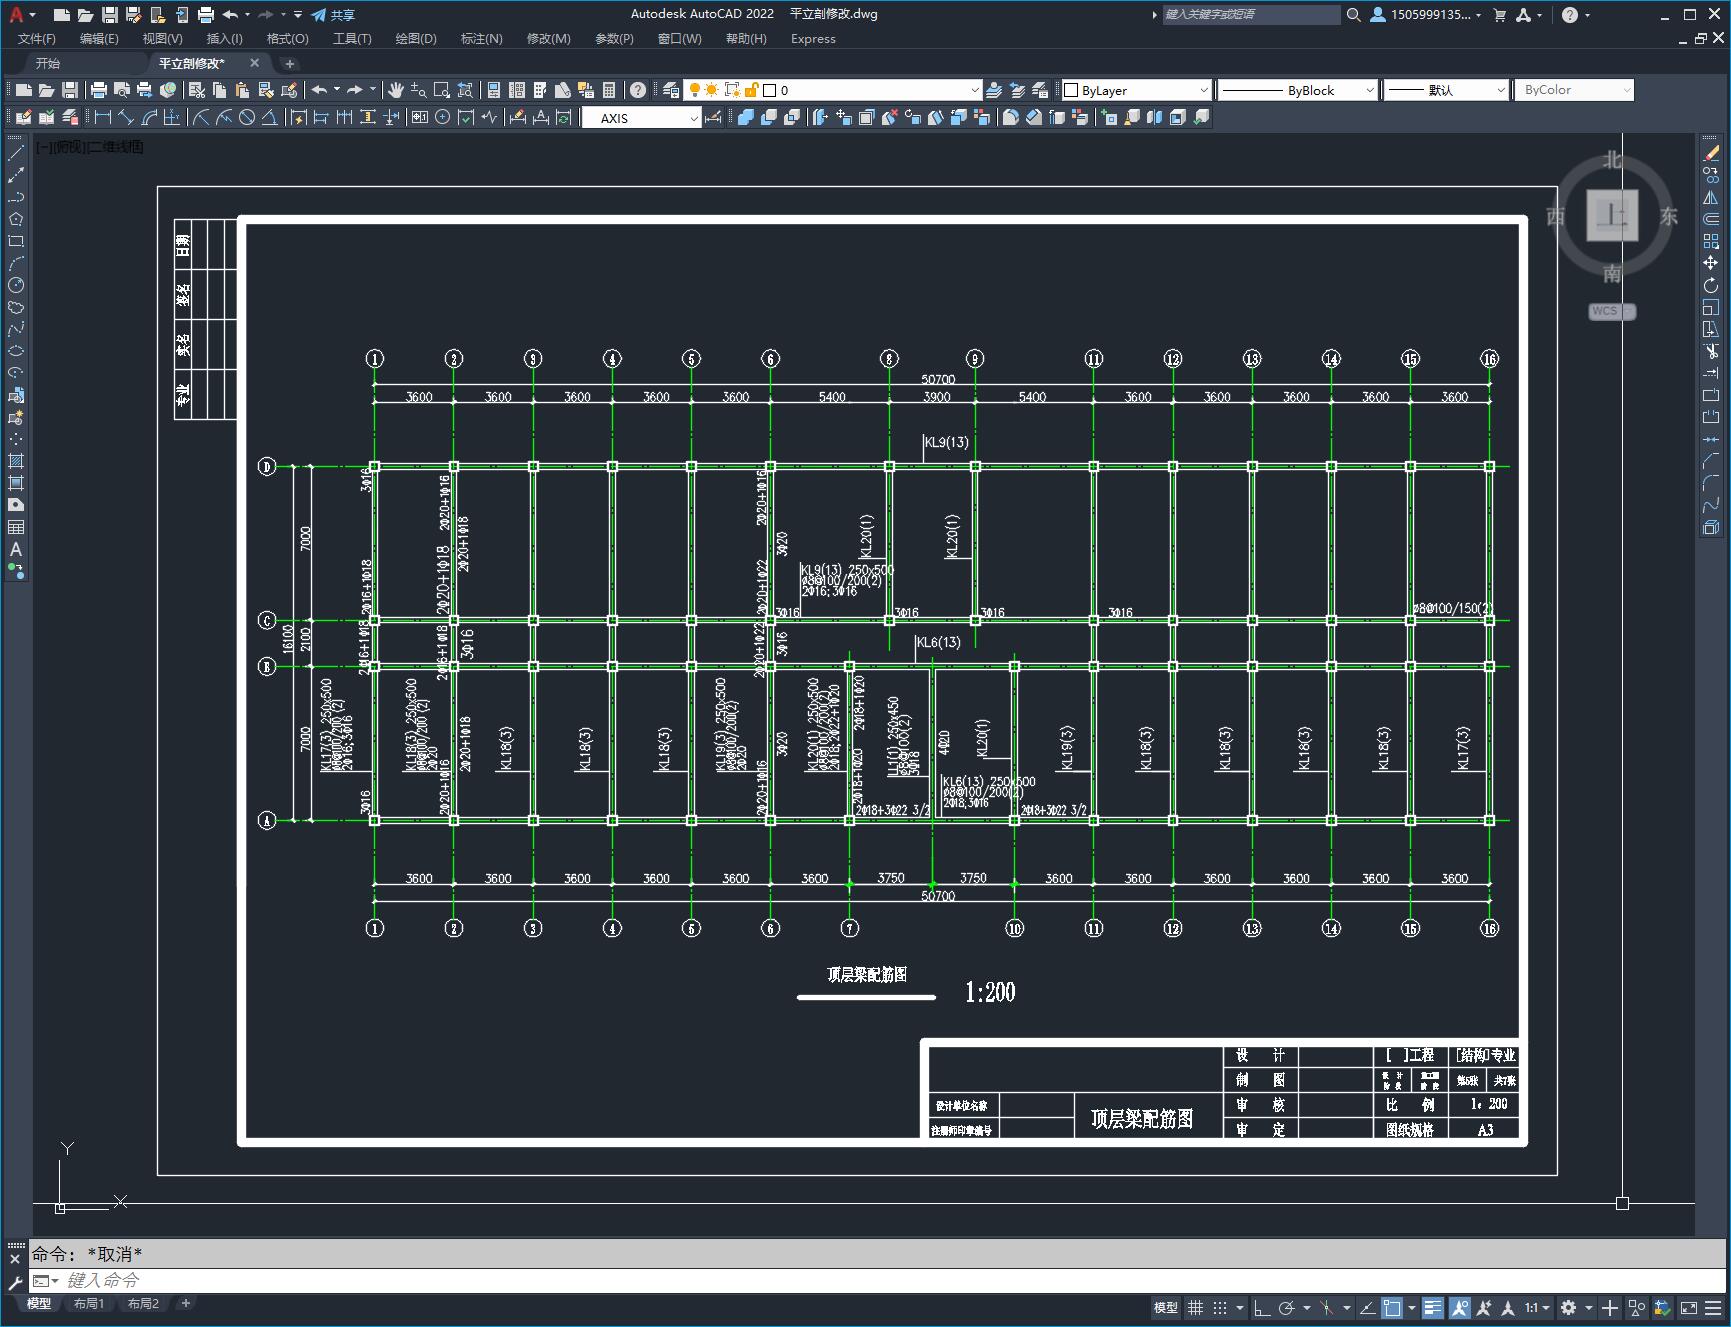Viewport: 1731px width, 1327px height.
Task: Click the Workspace Switching gear icon
Action: 1568,1307
